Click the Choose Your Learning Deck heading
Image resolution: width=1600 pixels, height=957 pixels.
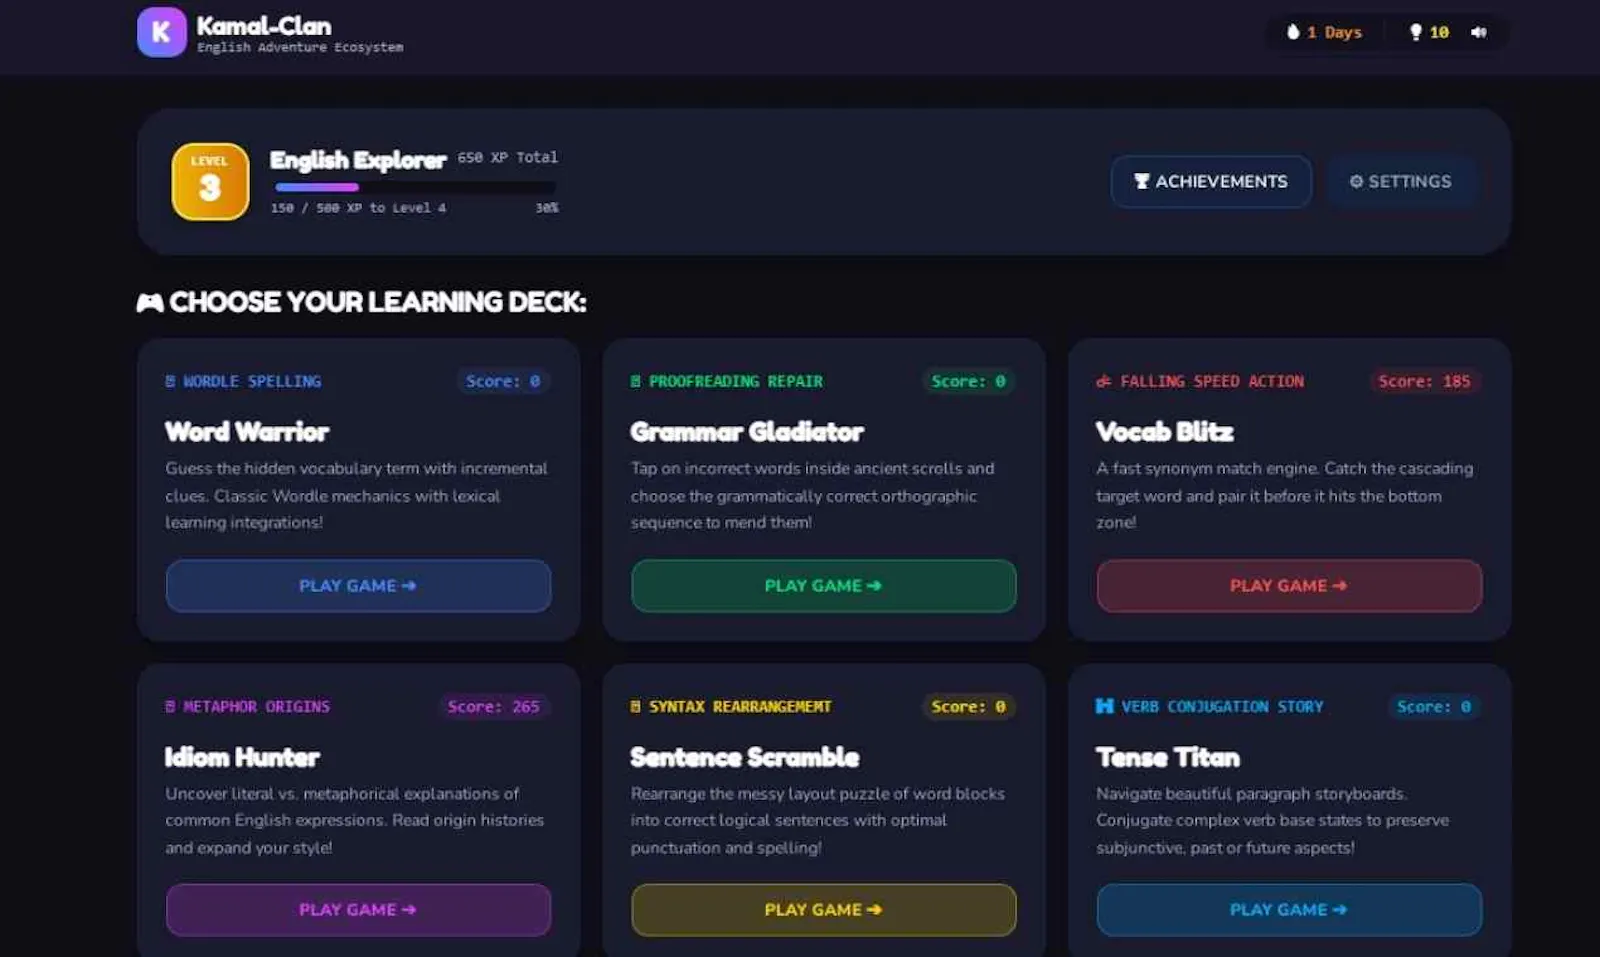378,302
